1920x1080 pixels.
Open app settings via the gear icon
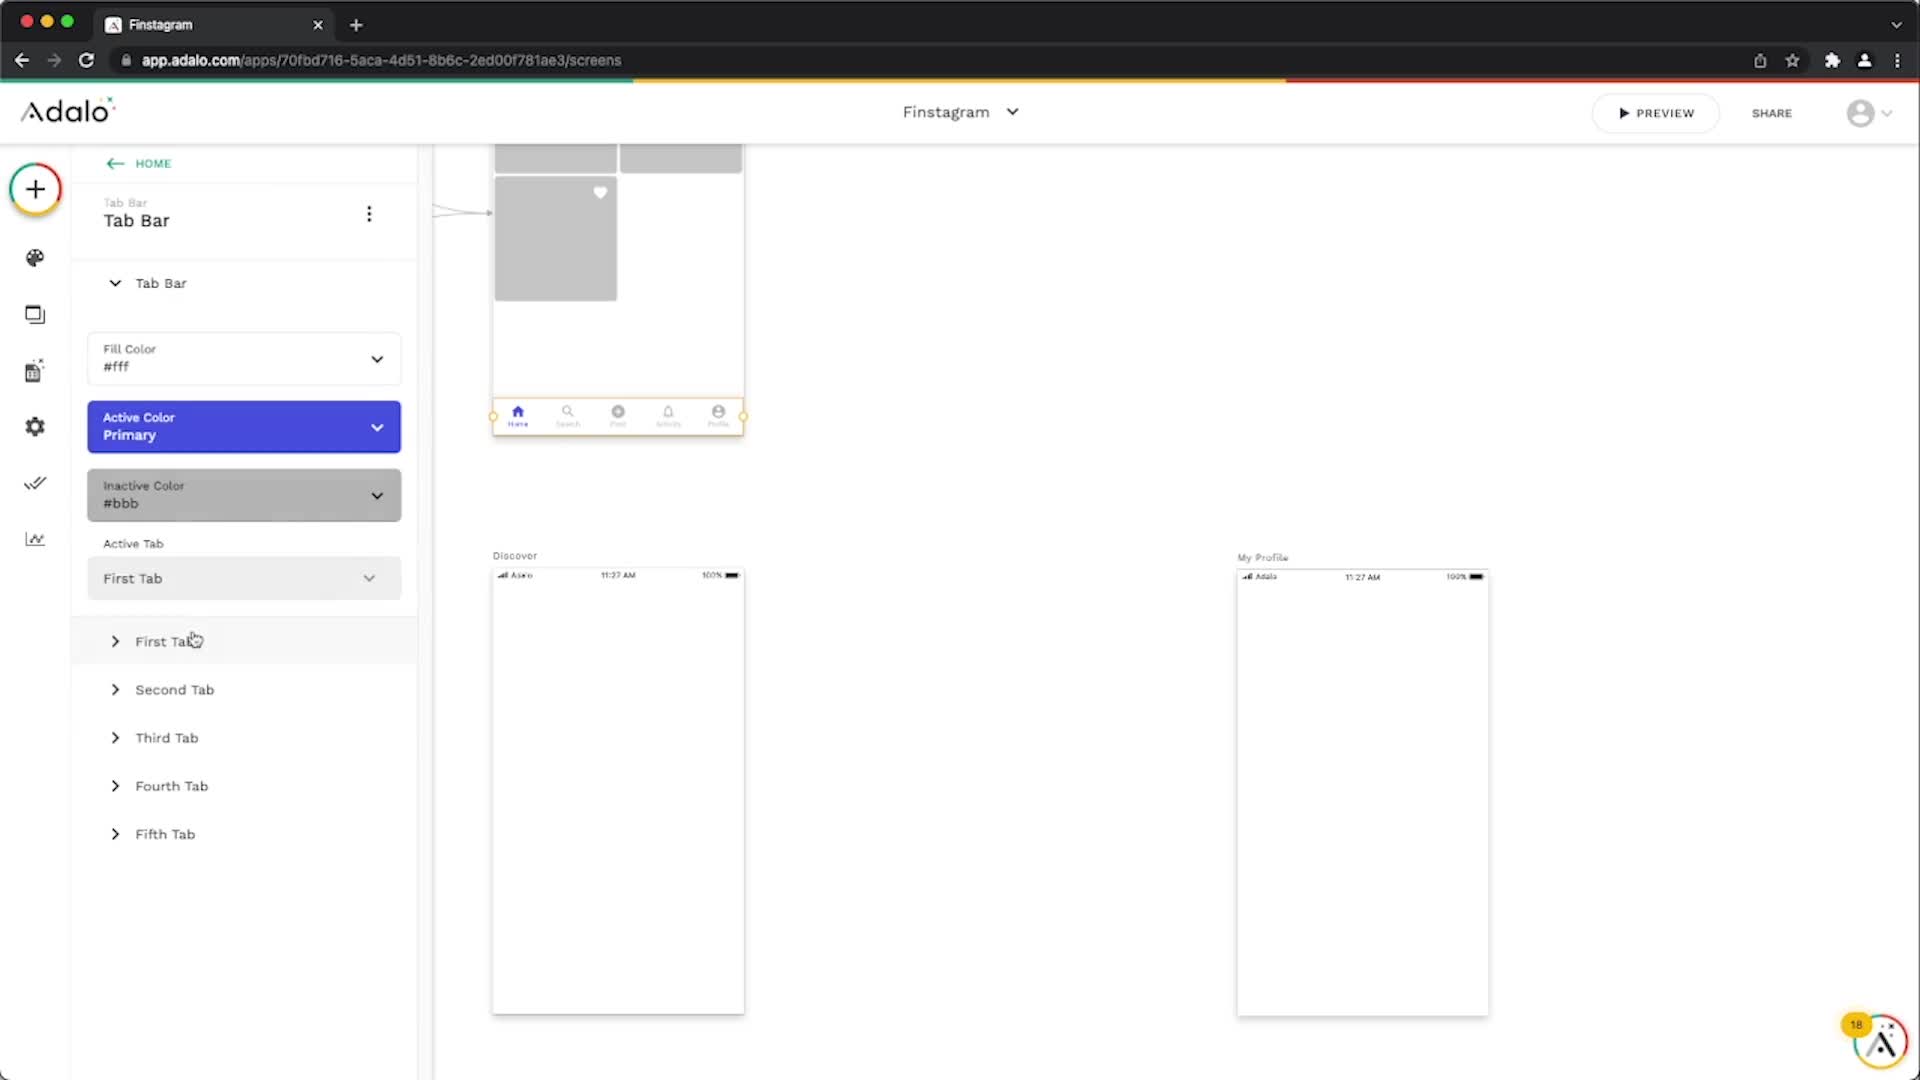(35, 427)
